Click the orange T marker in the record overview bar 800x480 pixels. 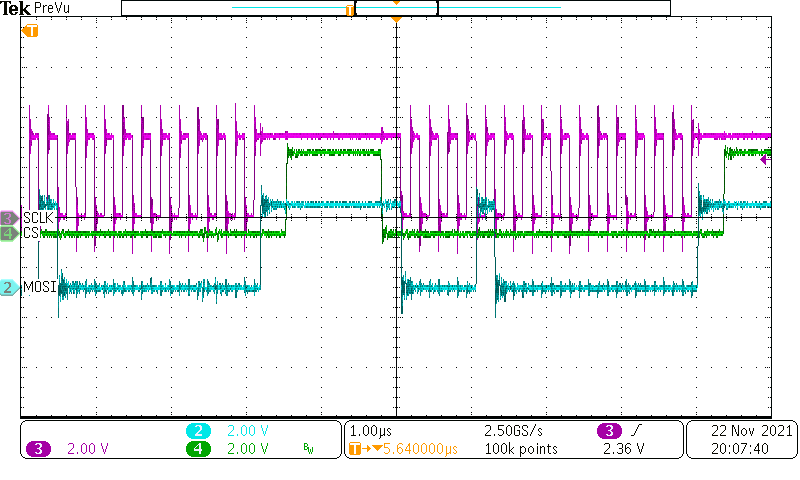click(x=349, y=10)
